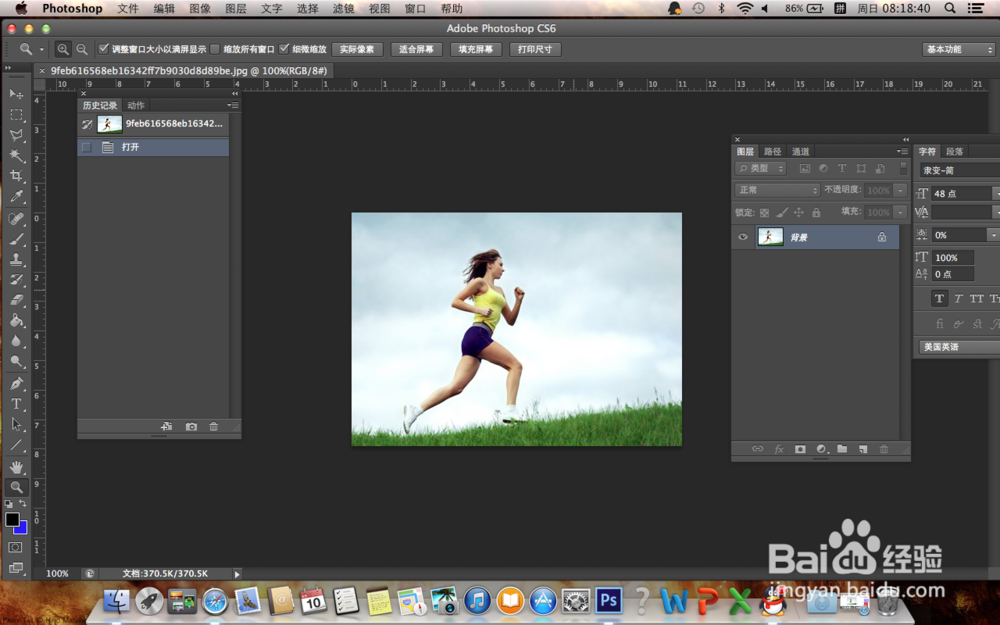Toggle Quick Mask mode
Viewport: 1000px width, 625px height.
pos(15,547)
